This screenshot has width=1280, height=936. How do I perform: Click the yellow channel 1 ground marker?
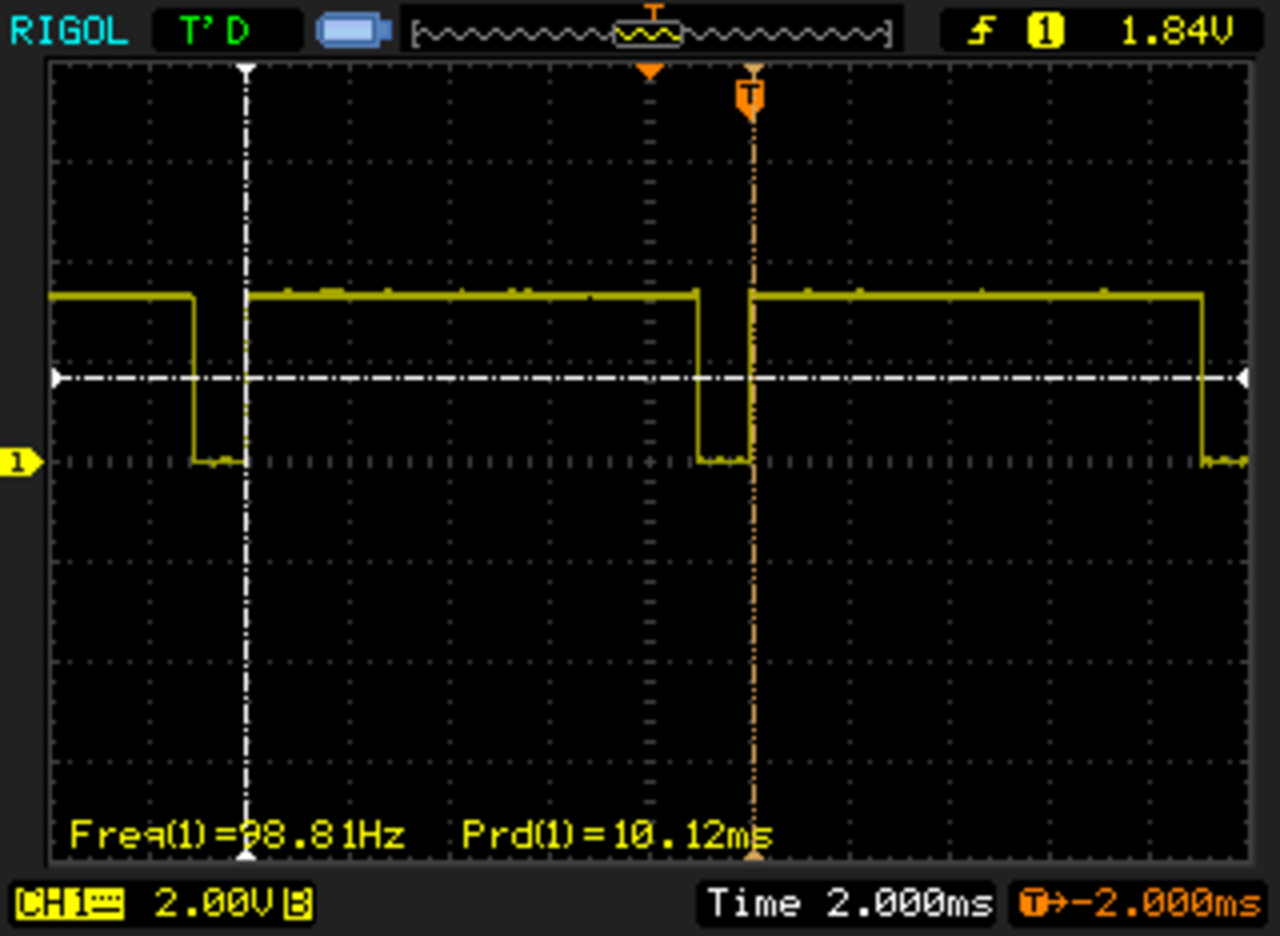click(x=22, y=462)
